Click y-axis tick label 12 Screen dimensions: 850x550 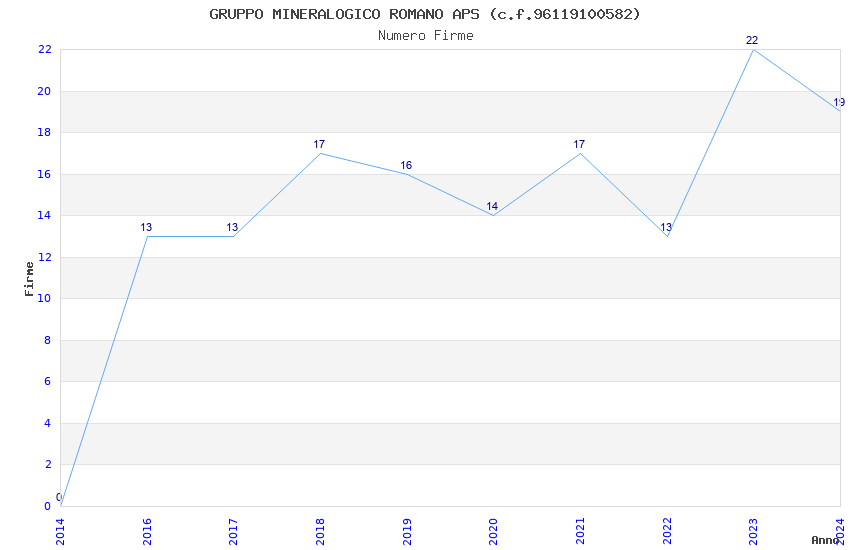coord(44,257)
